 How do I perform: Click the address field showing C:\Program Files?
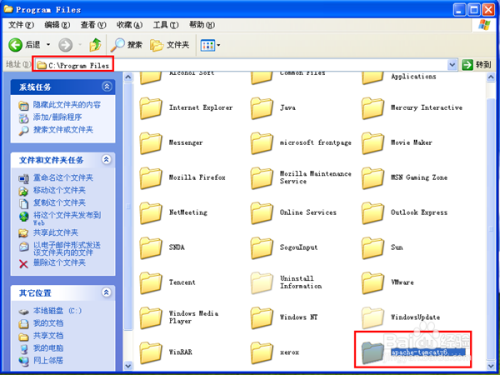[x=242, y=65]
